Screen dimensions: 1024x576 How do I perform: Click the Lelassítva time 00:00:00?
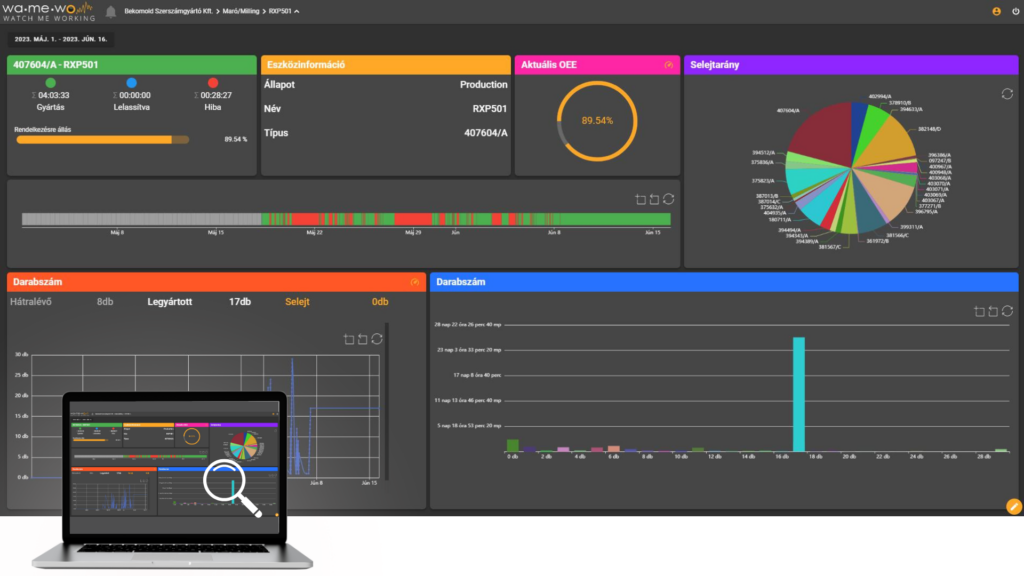[x=135, y=95]
